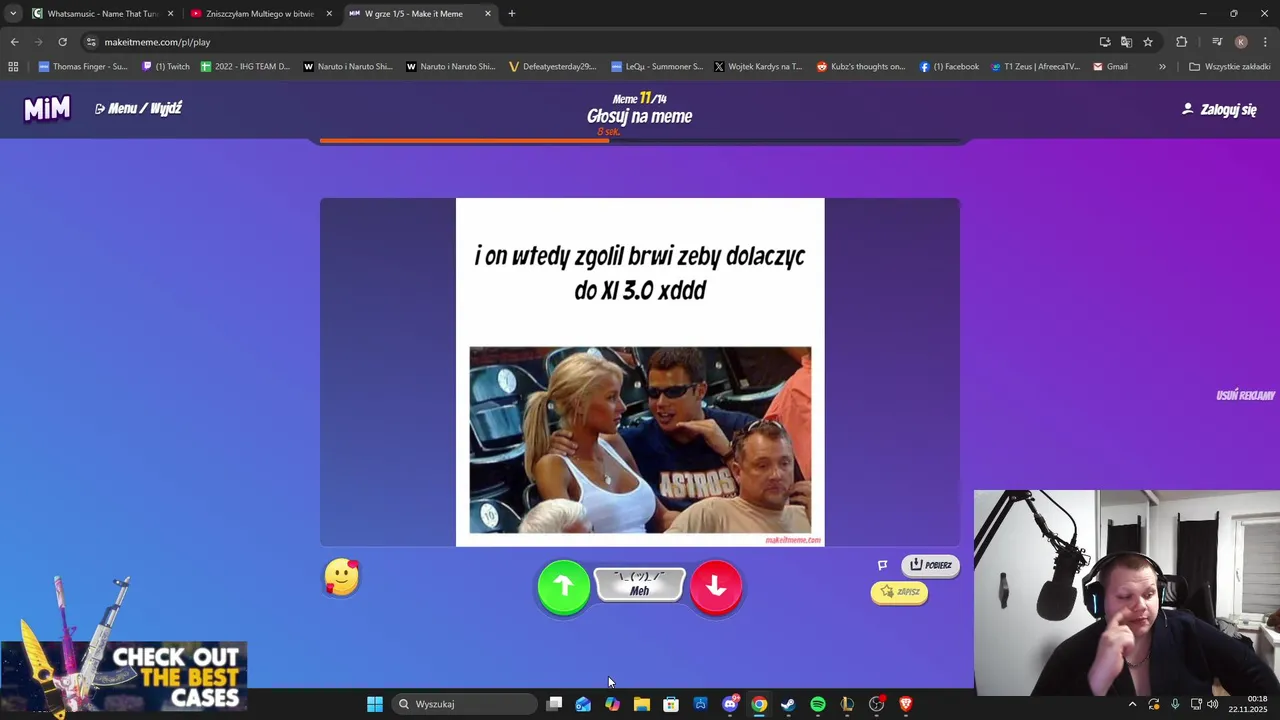This screenshot has width=1280, height=720.
Task: Open Brave browser from taskbar
Action: [x=906, y=704]
